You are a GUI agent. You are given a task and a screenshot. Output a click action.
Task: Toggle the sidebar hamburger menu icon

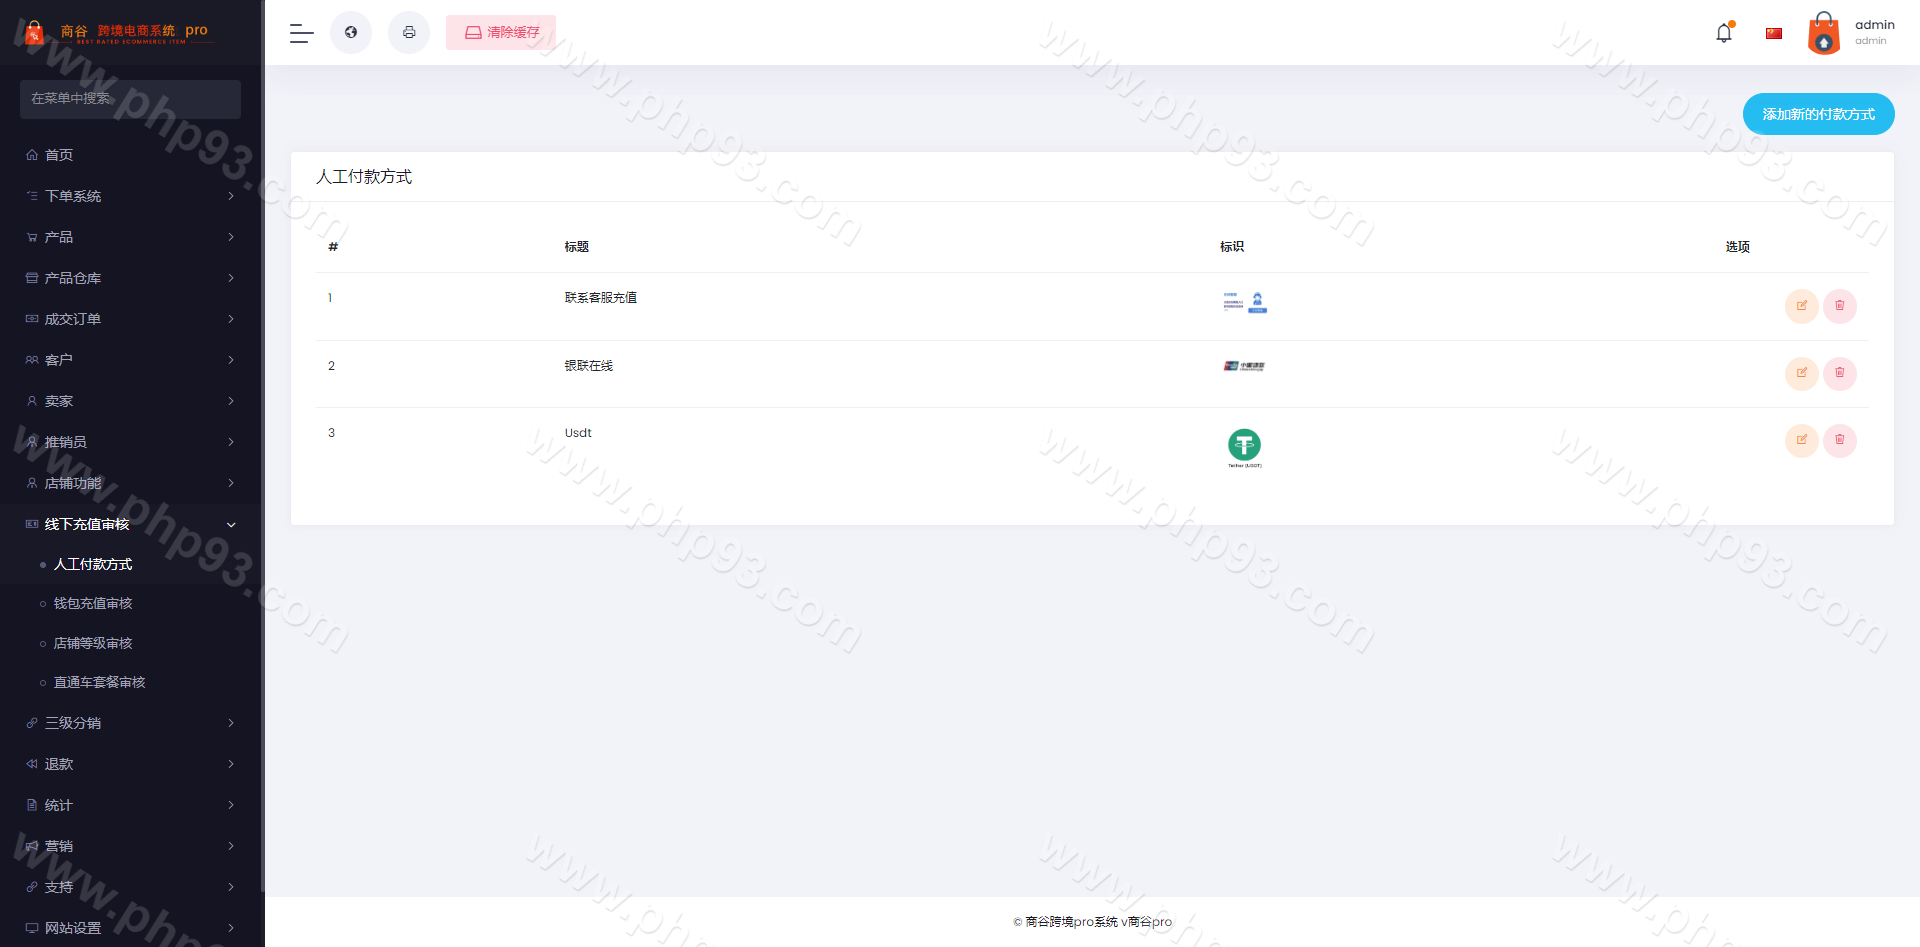pos(301,33)
